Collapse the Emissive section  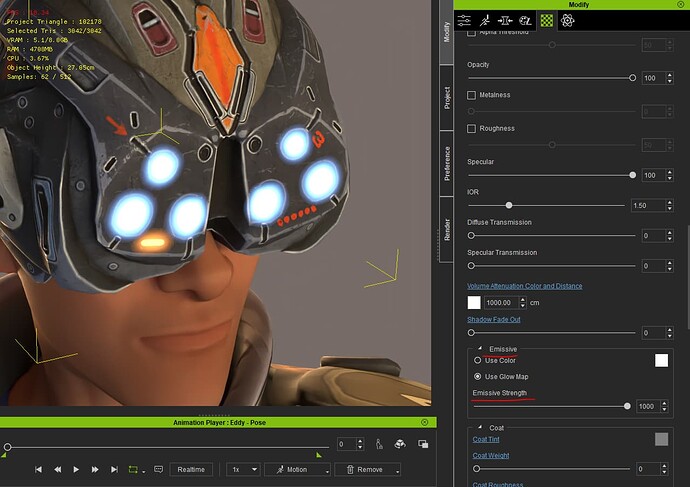[x=480, y=348]
